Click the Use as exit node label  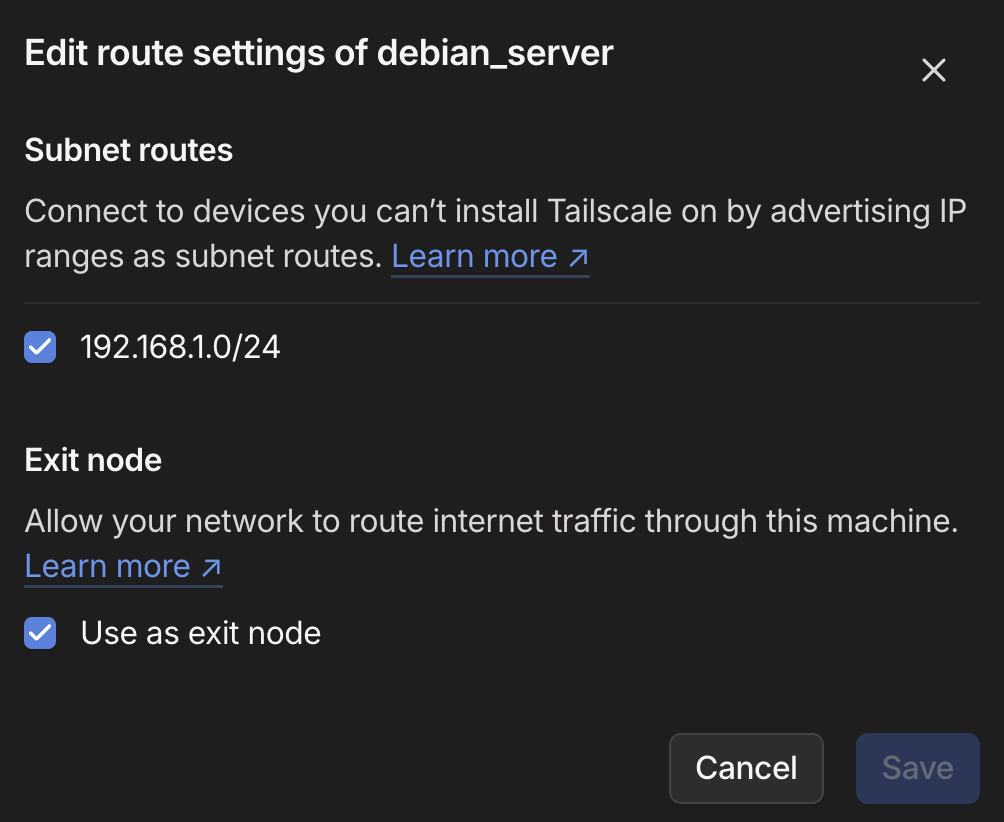200,633
